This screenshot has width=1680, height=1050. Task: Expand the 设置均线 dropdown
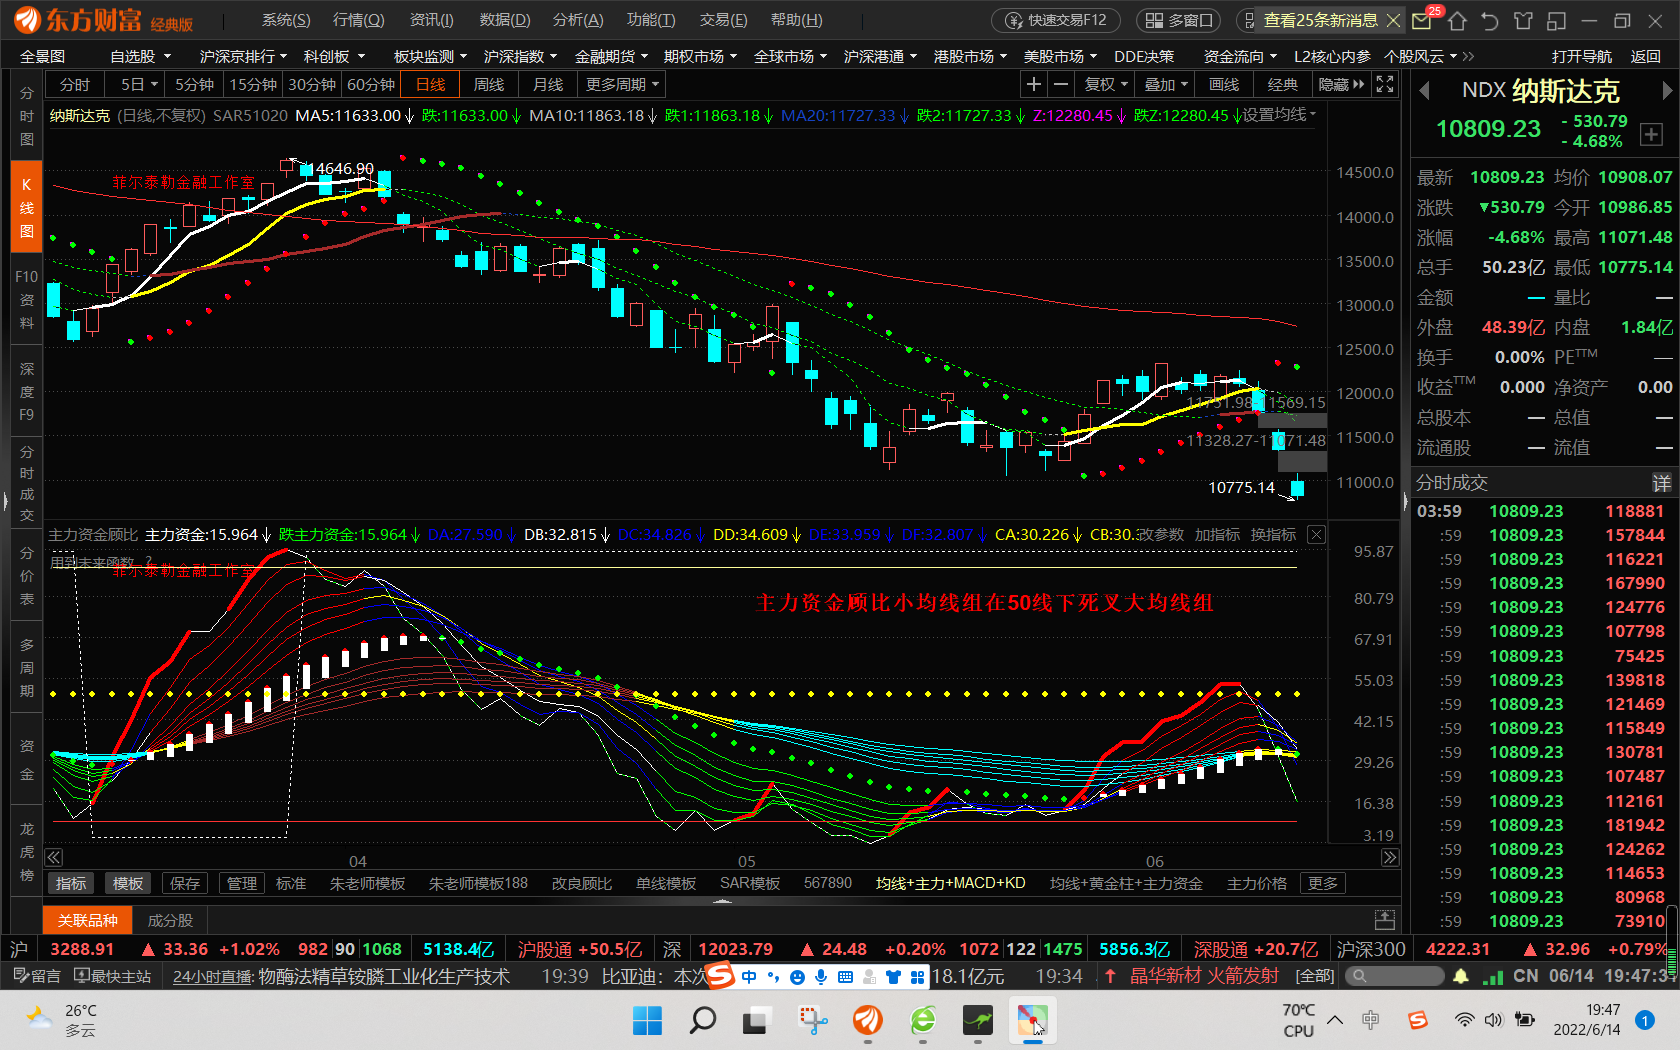(1279, 116)
